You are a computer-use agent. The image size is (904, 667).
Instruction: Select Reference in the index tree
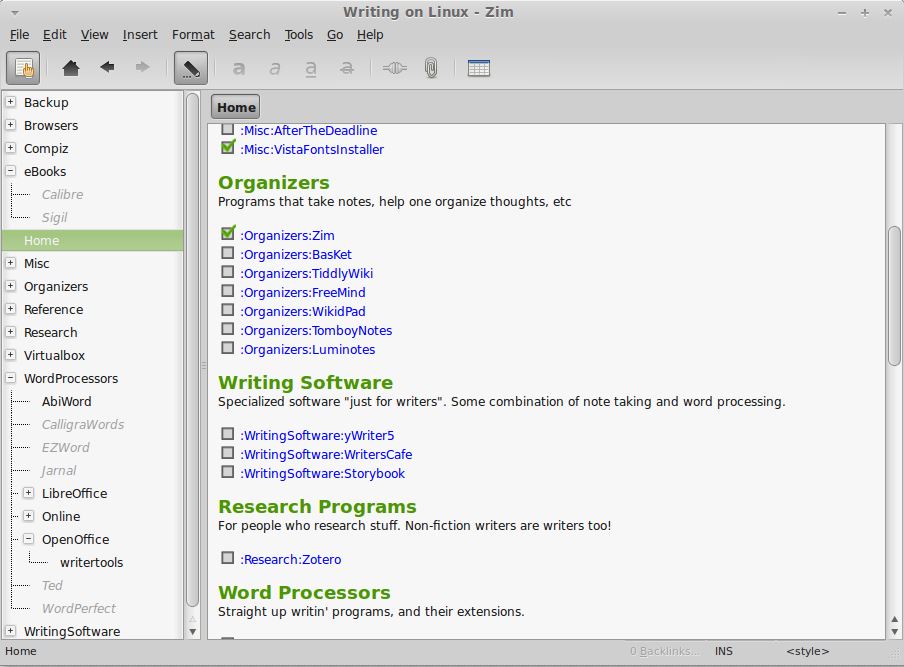tap(53, 309)
